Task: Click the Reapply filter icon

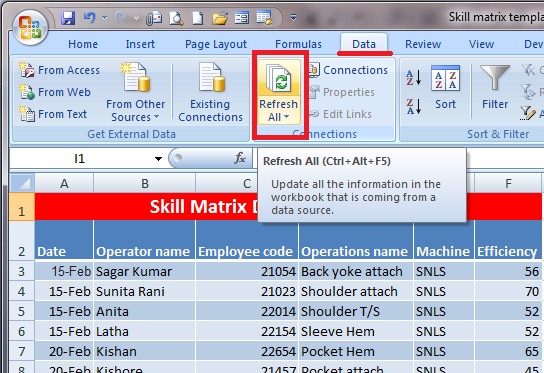Action: [529, 92]
